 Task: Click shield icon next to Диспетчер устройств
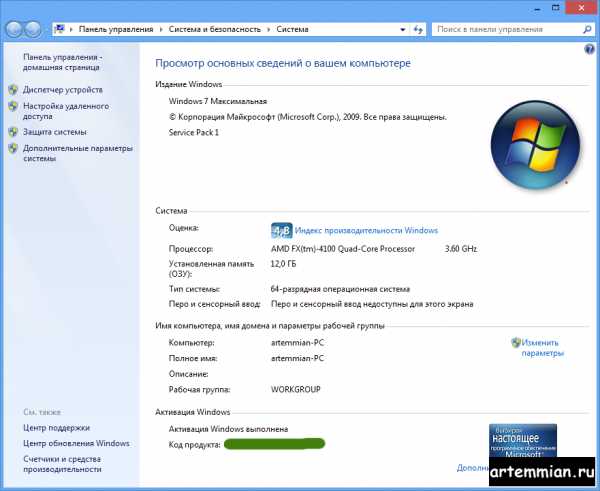(x=13, y=90)
